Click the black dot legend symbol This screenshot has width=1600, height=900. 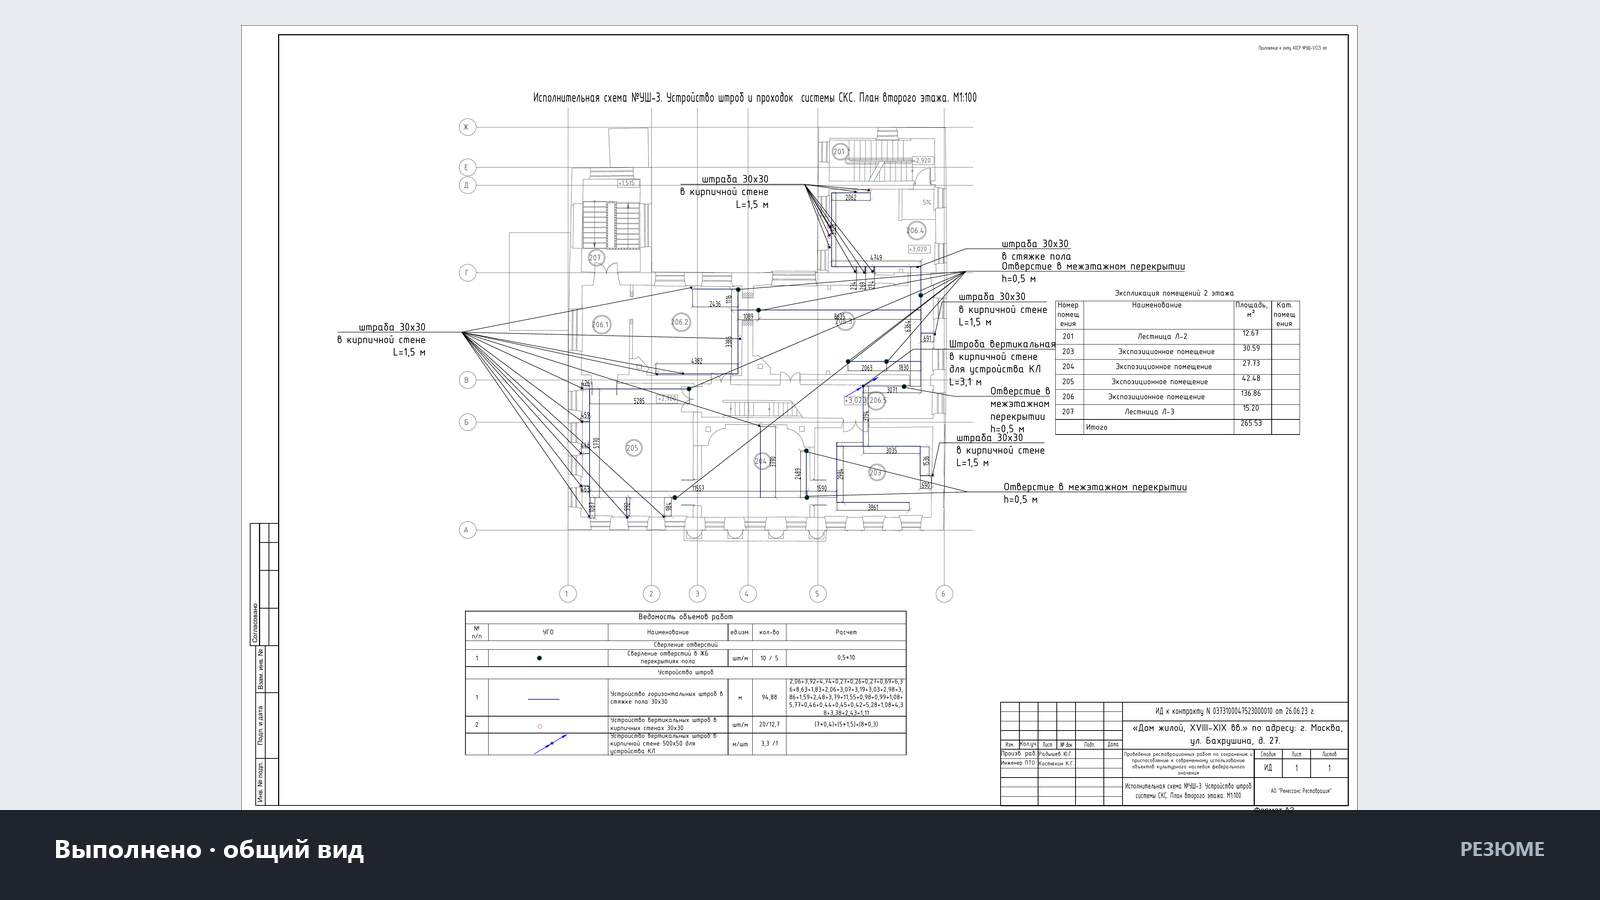540,658
